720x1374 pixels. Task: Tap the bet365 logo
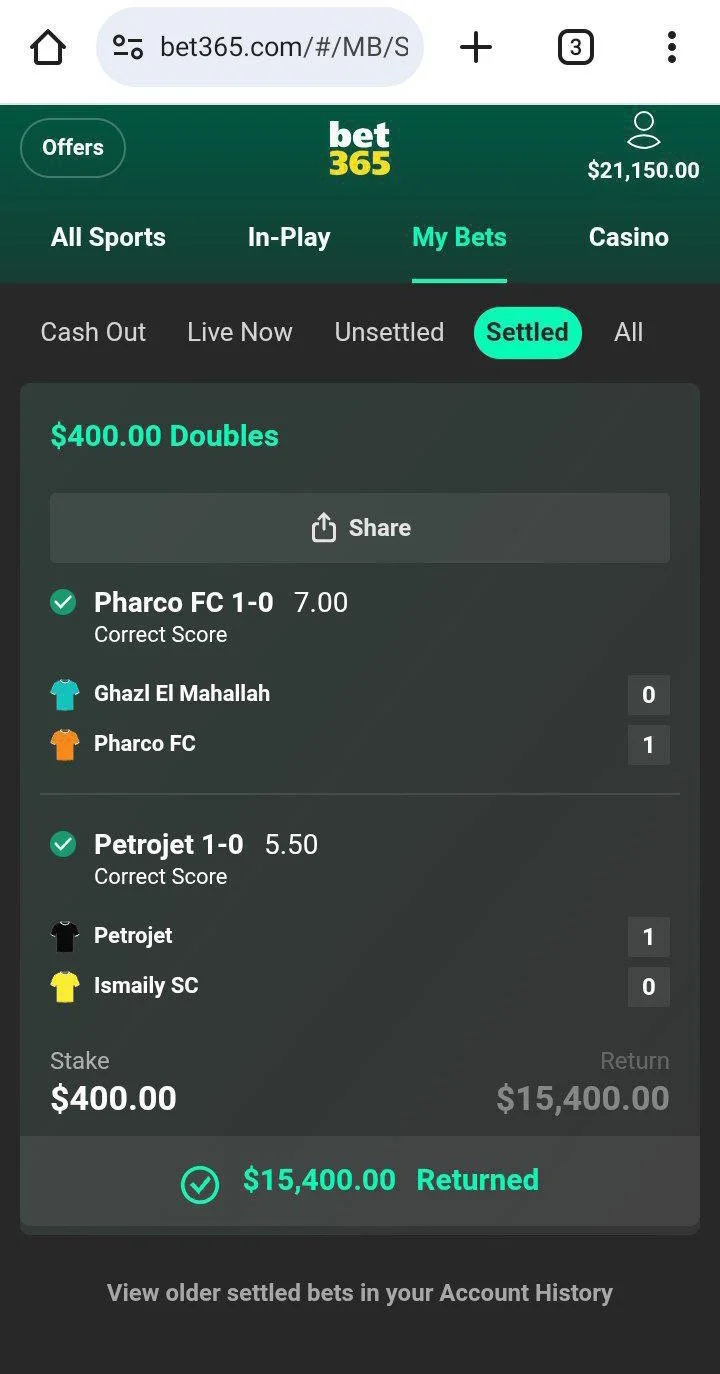pyautogui.click(x=360, y=148)
